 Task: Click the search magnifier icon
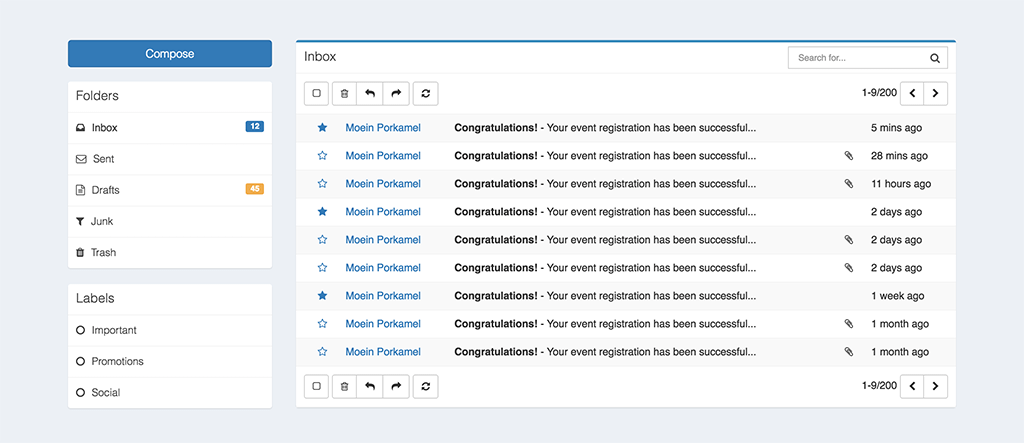935,58
